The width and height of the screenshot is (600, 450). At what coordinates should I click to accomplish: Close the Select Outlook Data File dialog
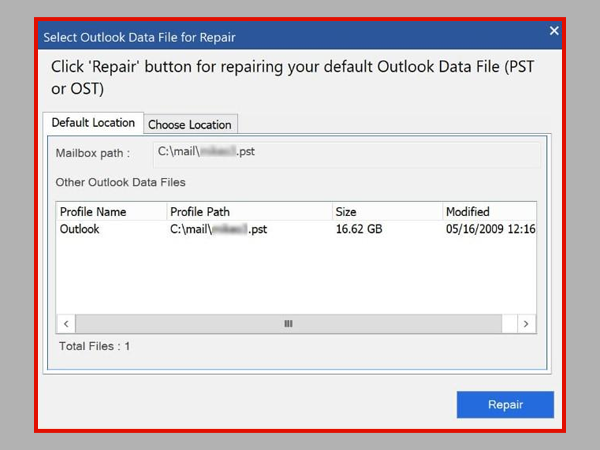click(x=554, y=31)
